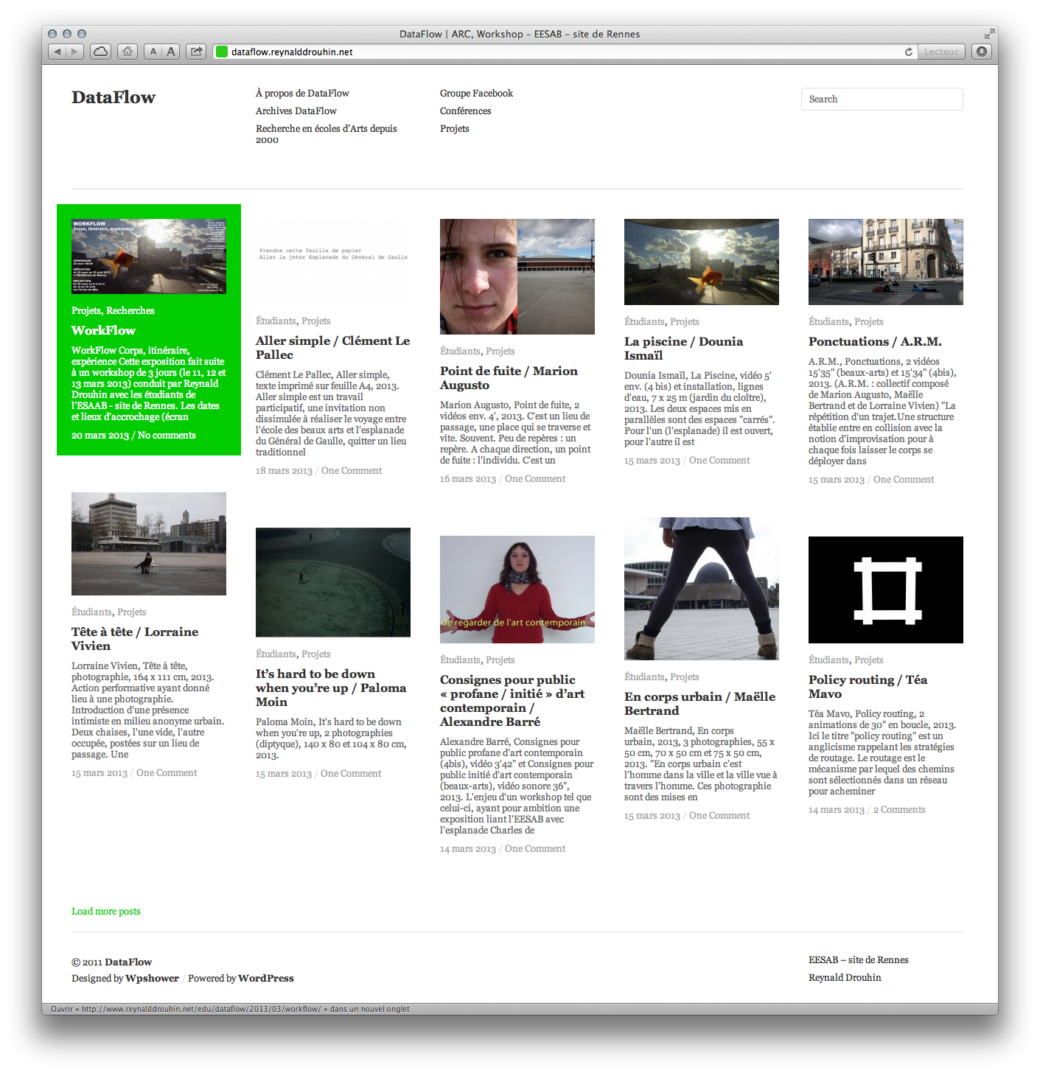Open 2 Comments under Policy routing
This screenshot has width=1040, height=1073.
899,810
